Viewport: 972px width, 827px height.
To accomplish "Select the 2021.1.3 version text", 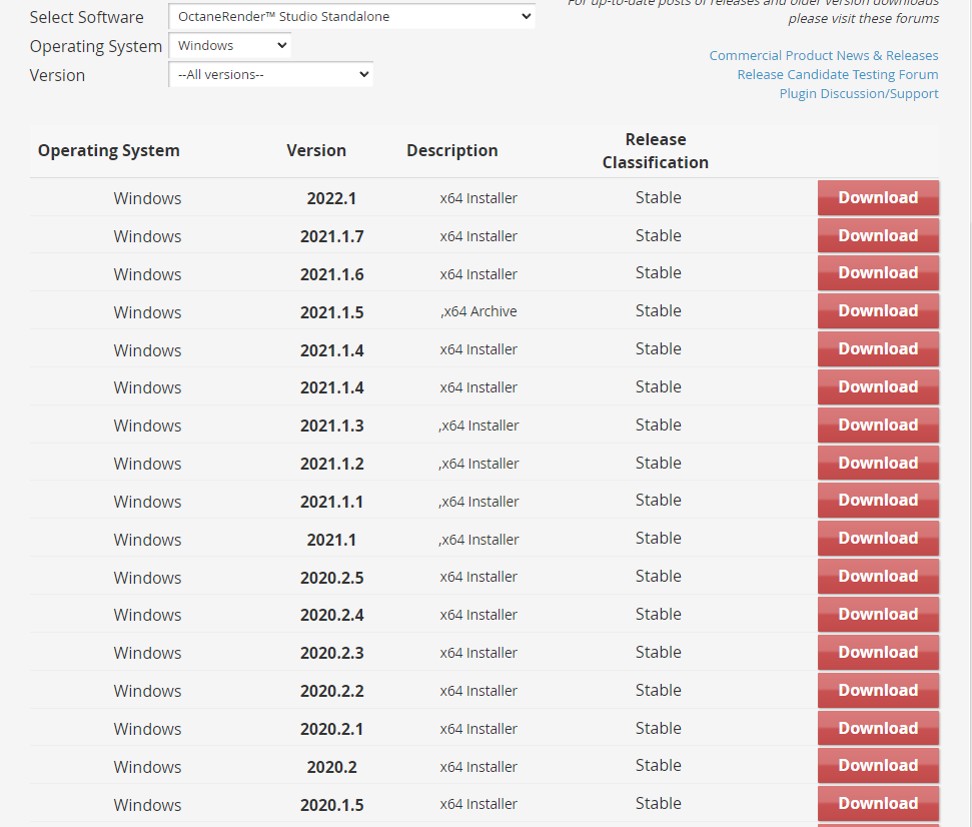I will point(332,426).
